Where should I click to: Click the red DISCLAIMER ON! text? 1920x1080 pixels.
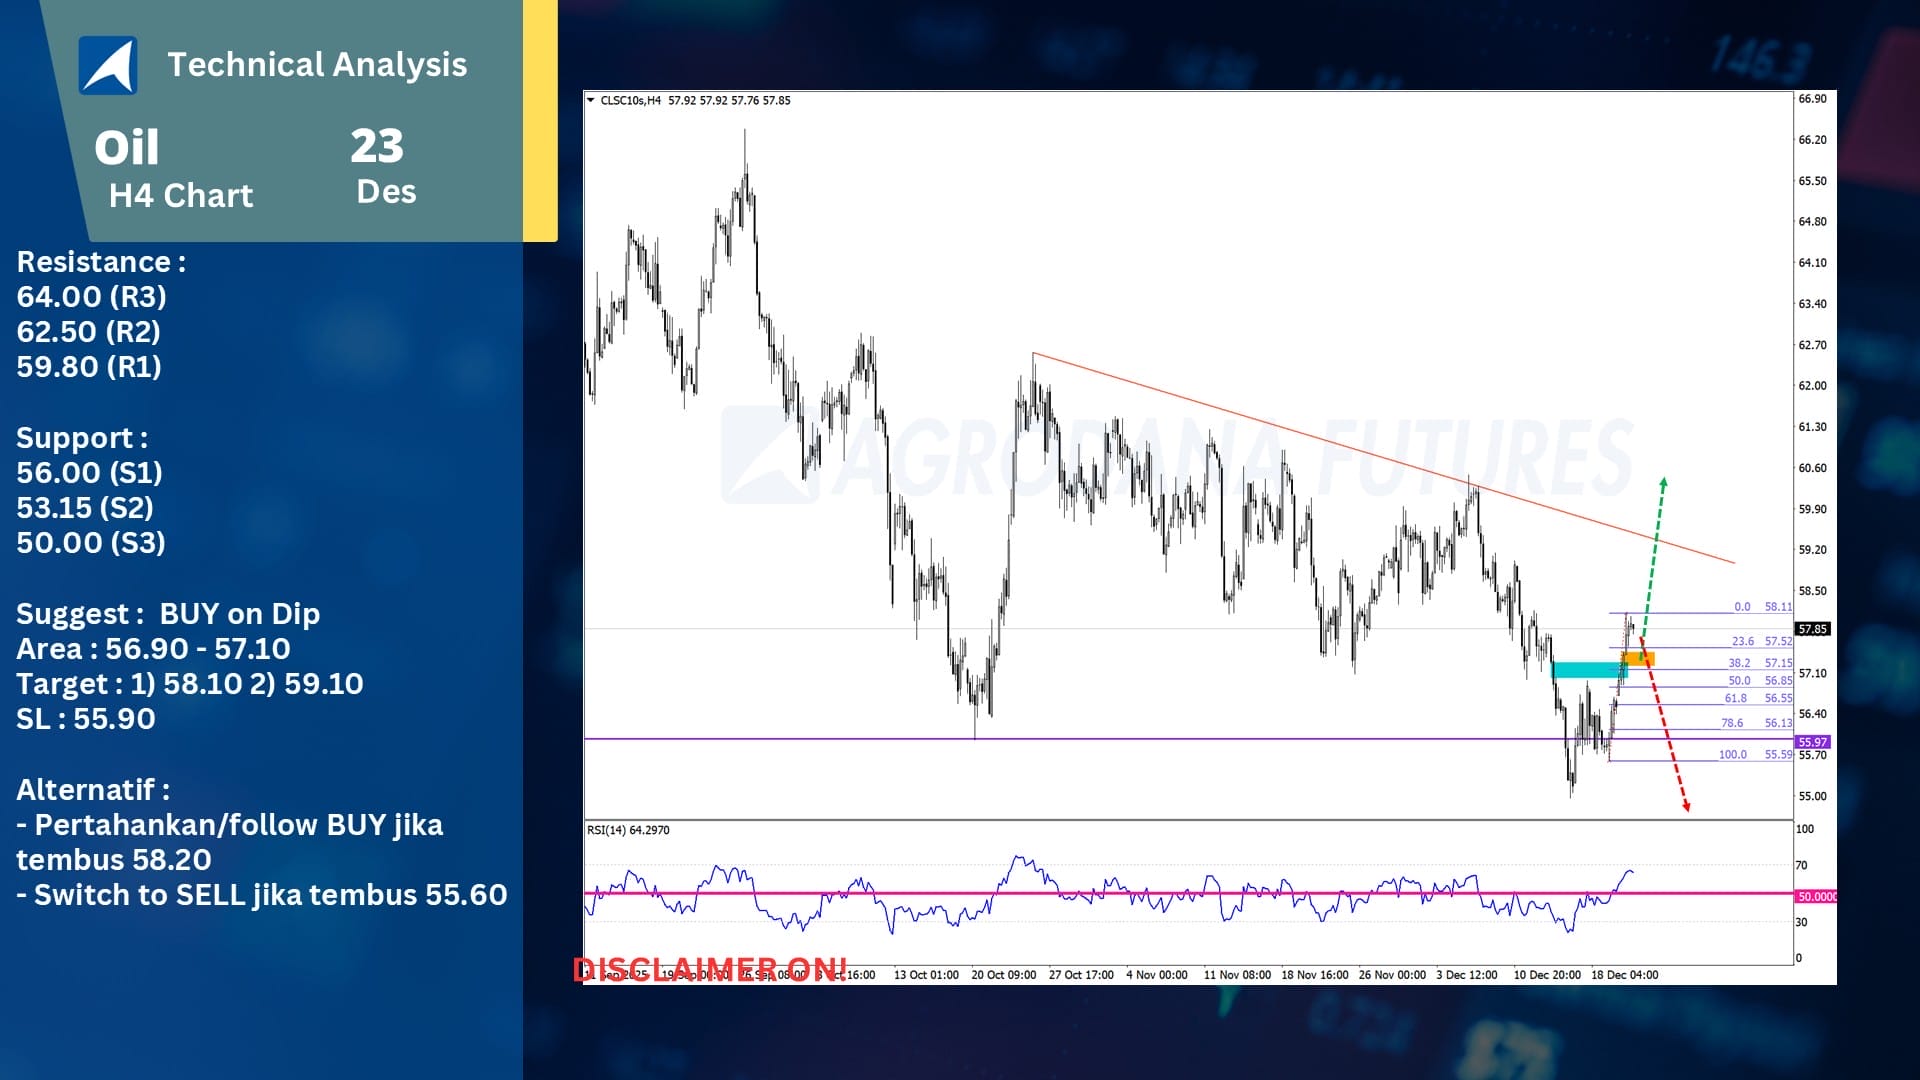pos(710,968)
